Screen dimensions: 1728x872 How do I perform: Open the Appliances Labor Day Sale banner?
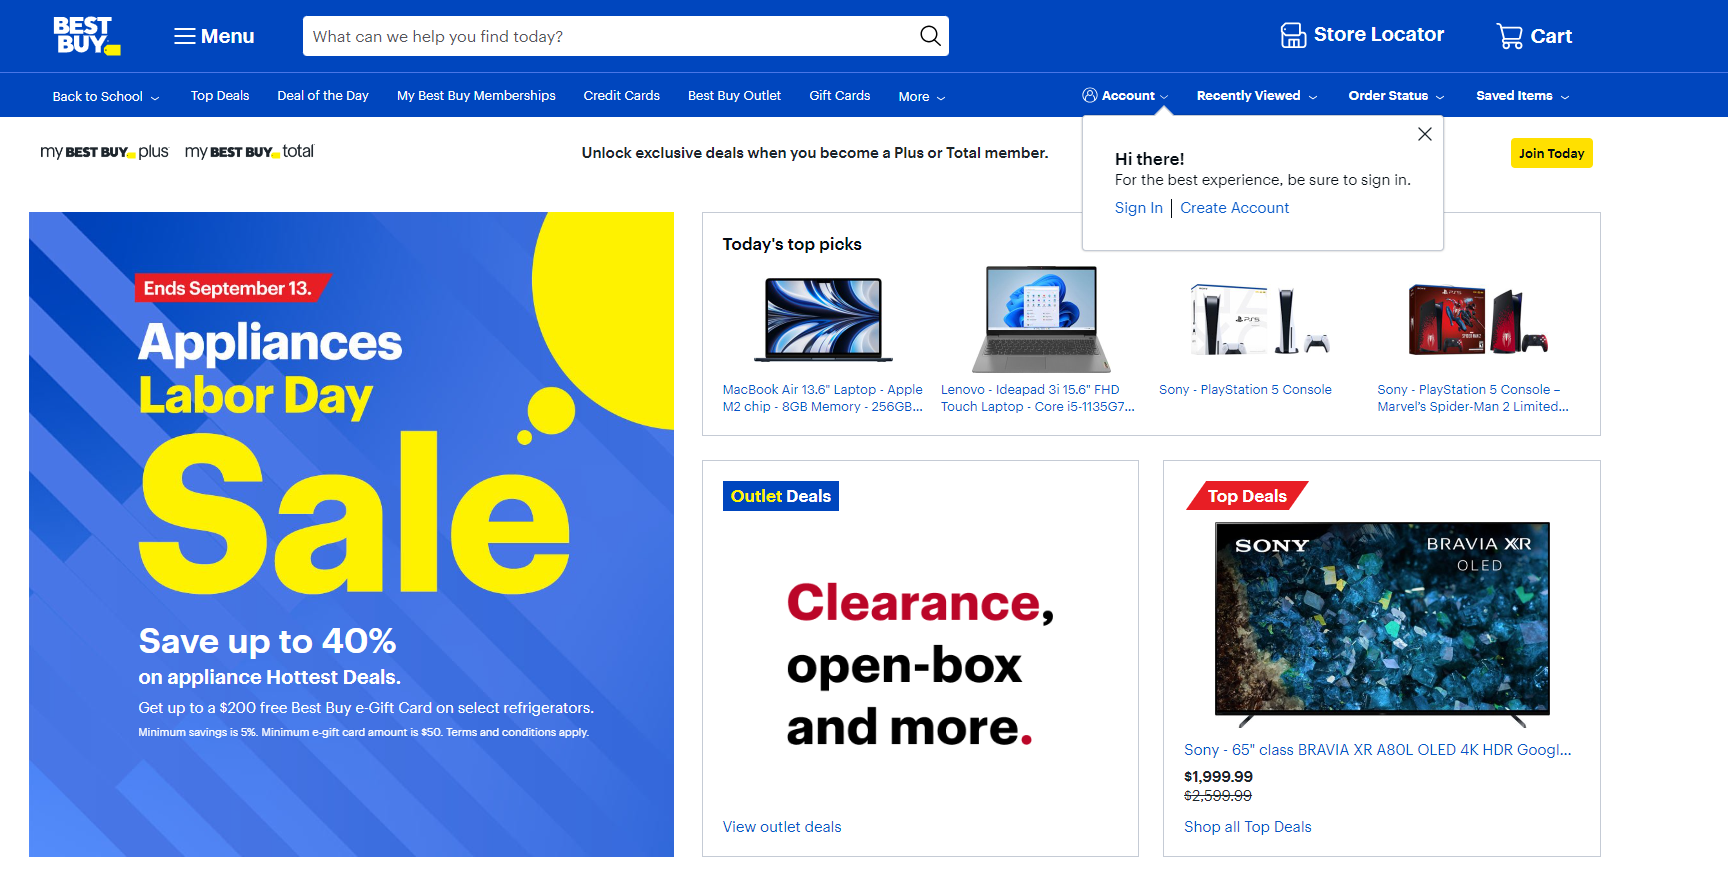351,534
